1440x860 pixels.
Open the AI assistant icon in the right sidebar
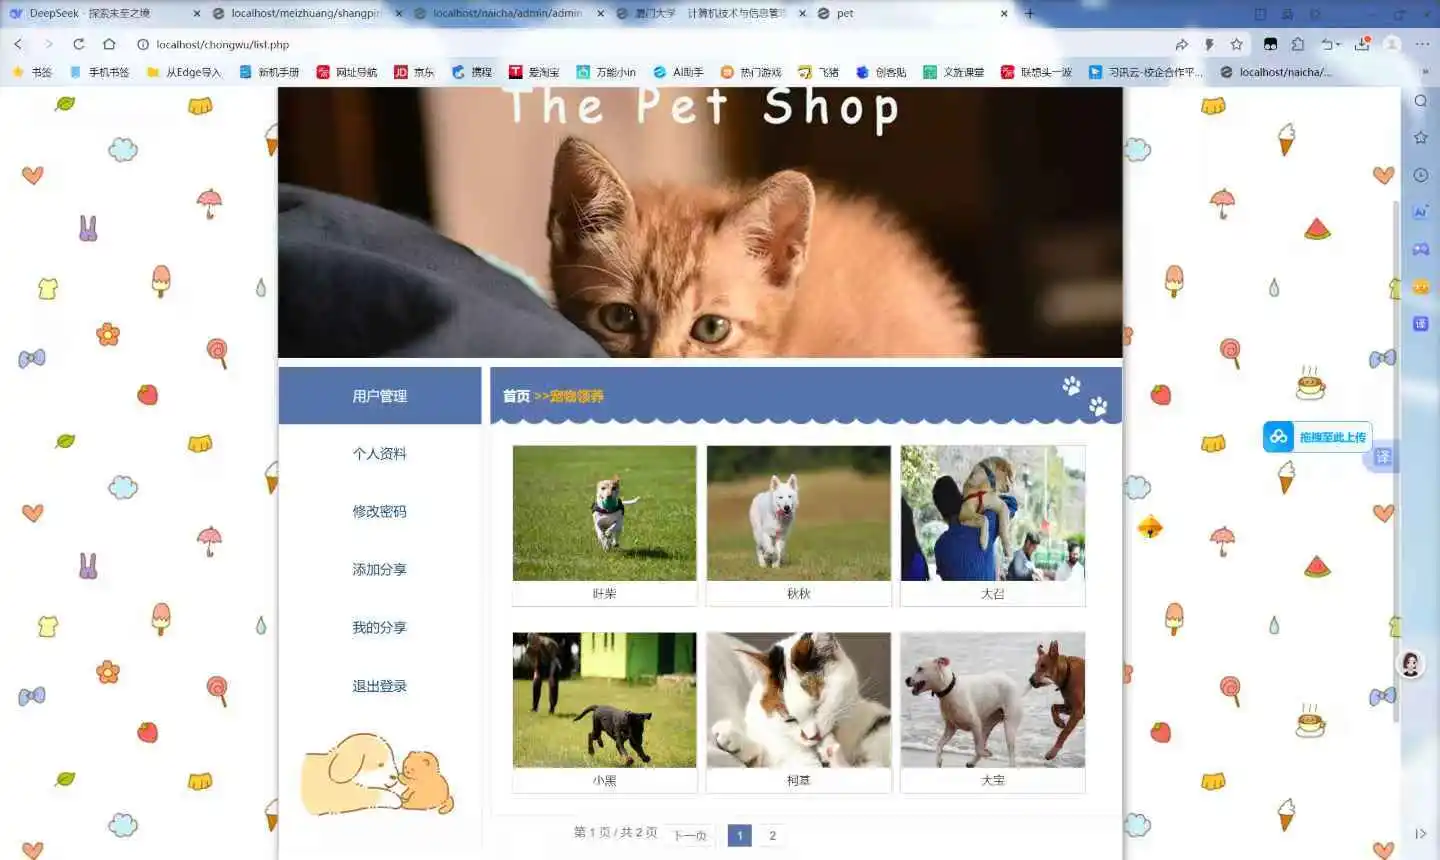pos(1421,211)
